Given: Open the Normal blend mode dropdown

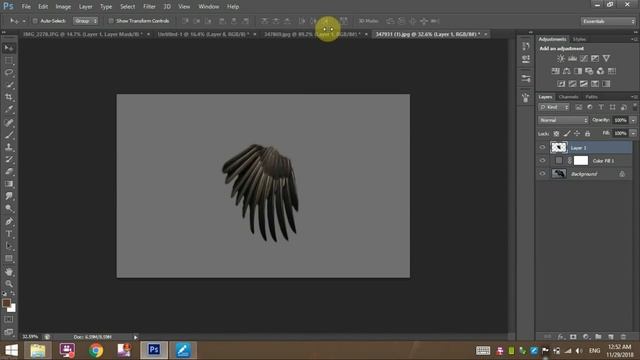Looking at the screenshot, I should click(563, 120).
